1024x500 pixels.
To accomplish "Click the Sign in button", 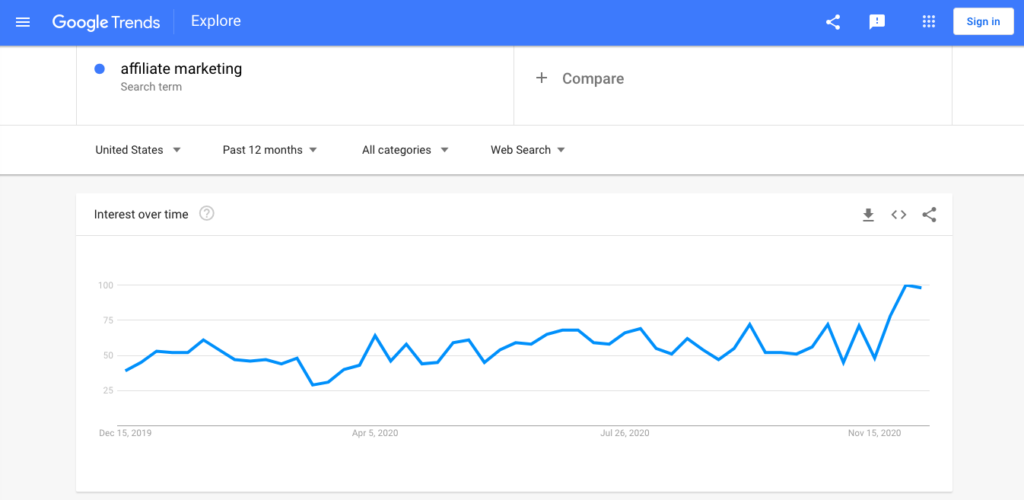I will (982, 22).
